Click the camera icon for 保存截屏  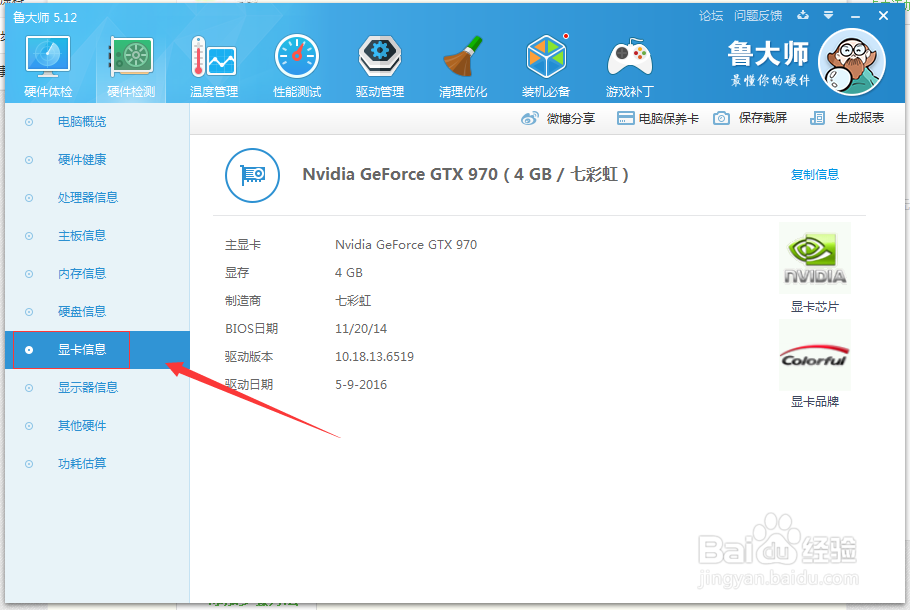[721, 118]
